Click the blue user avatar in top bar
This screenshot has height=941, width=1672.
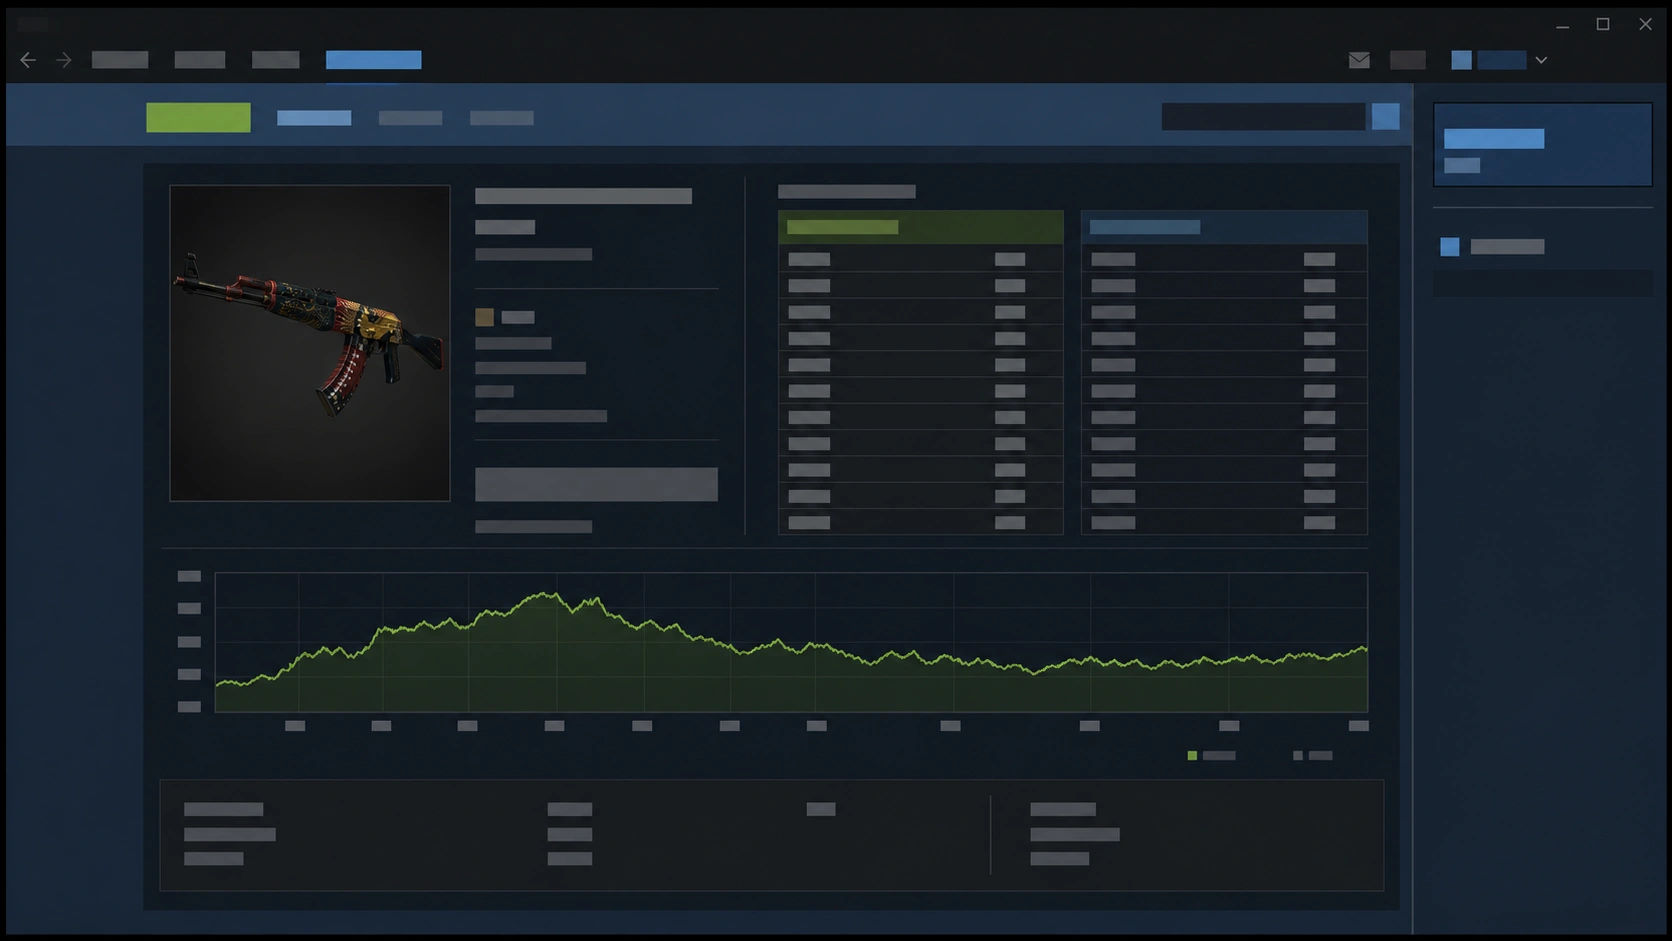point(1461,60)
